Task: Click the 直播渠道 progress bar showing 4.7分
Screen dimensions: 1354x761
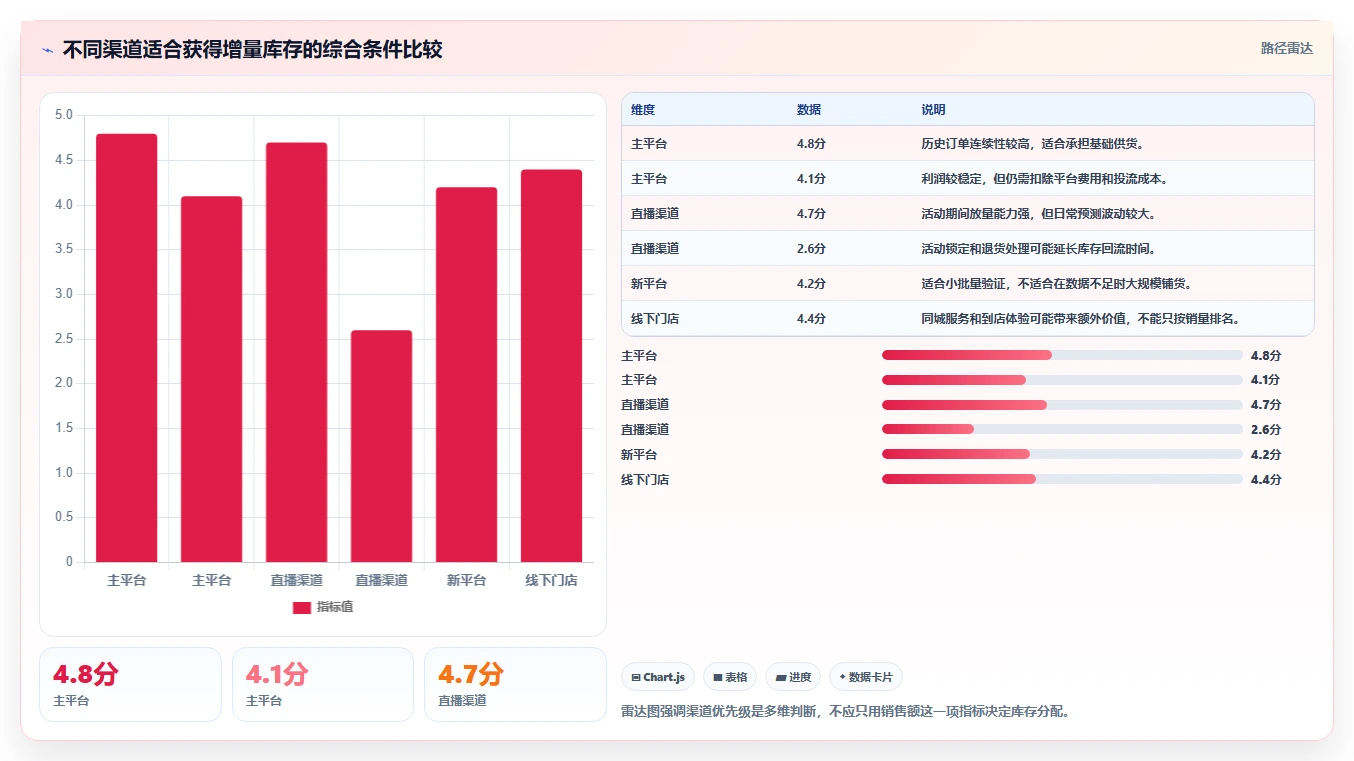Action: 1062,405
